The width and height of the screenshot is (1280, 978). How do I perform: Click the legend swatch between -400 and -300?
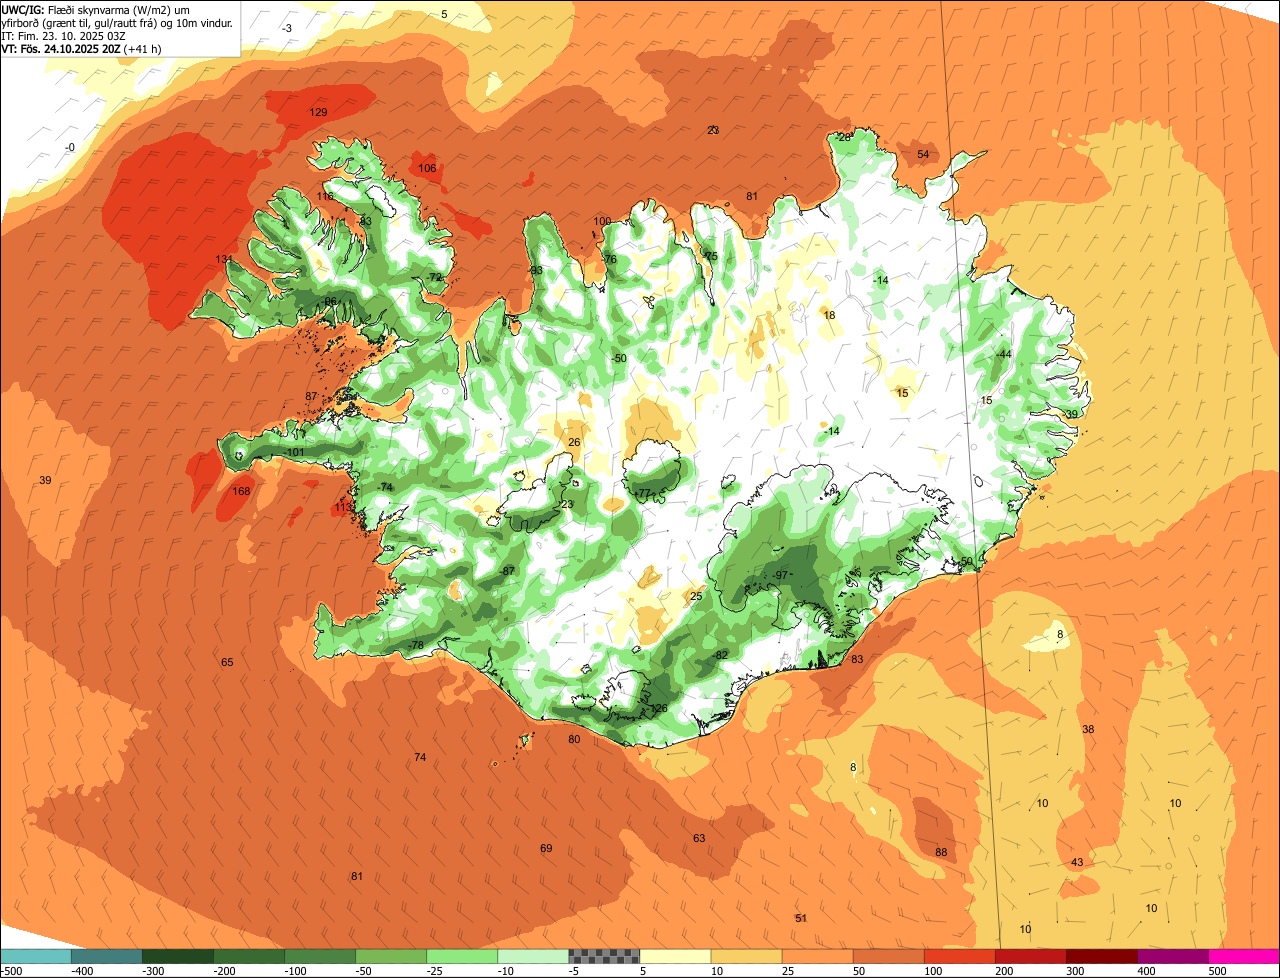coord(106,956)
